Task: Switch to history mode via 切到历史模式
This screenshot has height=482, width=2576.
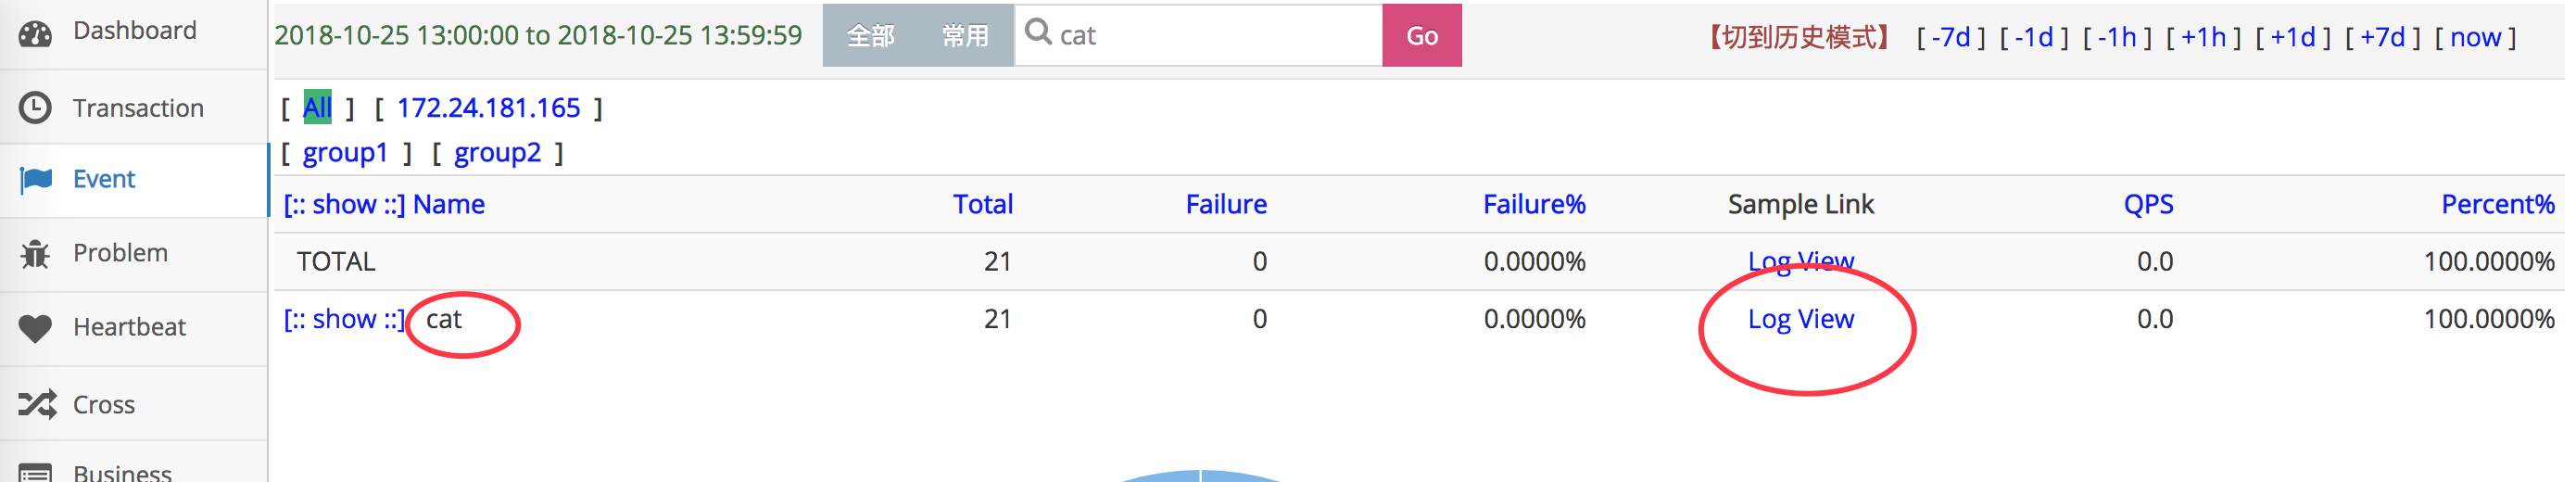Action: [1797, 37]
